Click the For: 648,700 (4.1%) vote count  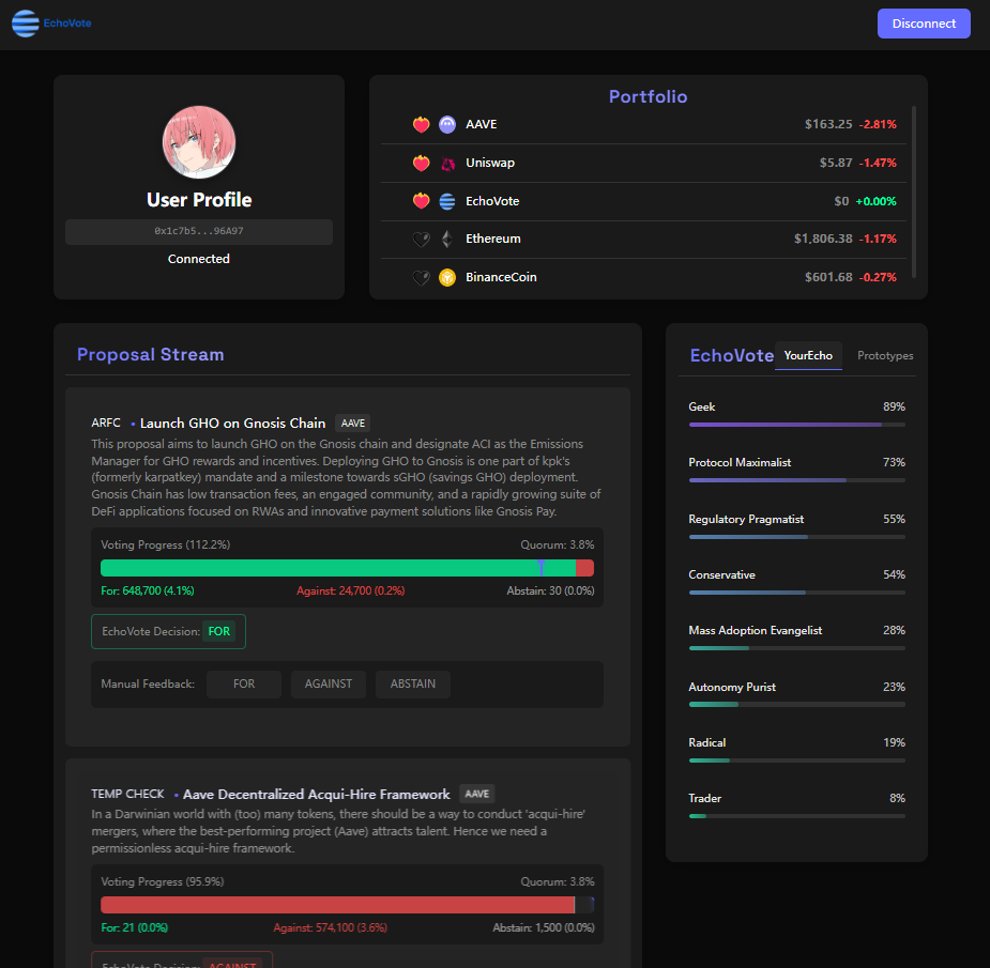(148, 591)
